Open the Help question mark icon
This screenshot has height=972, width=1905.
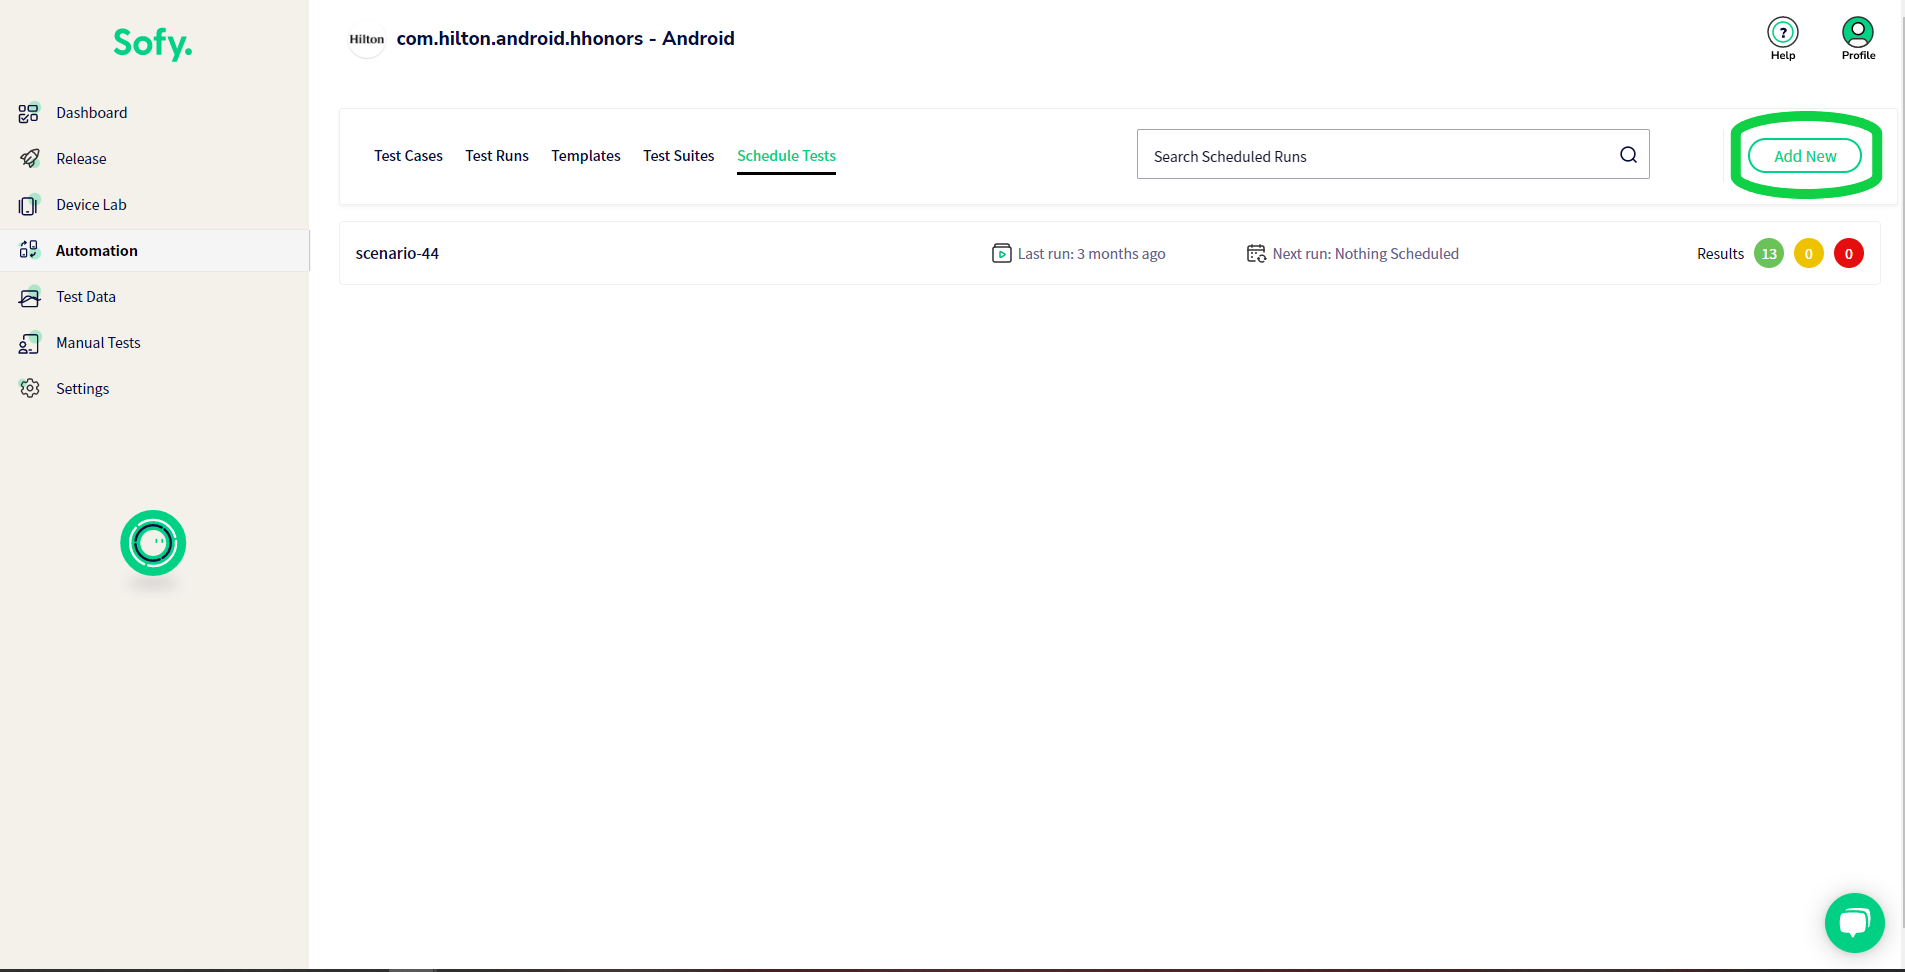pyautogui.click(x=1782, y=32)
